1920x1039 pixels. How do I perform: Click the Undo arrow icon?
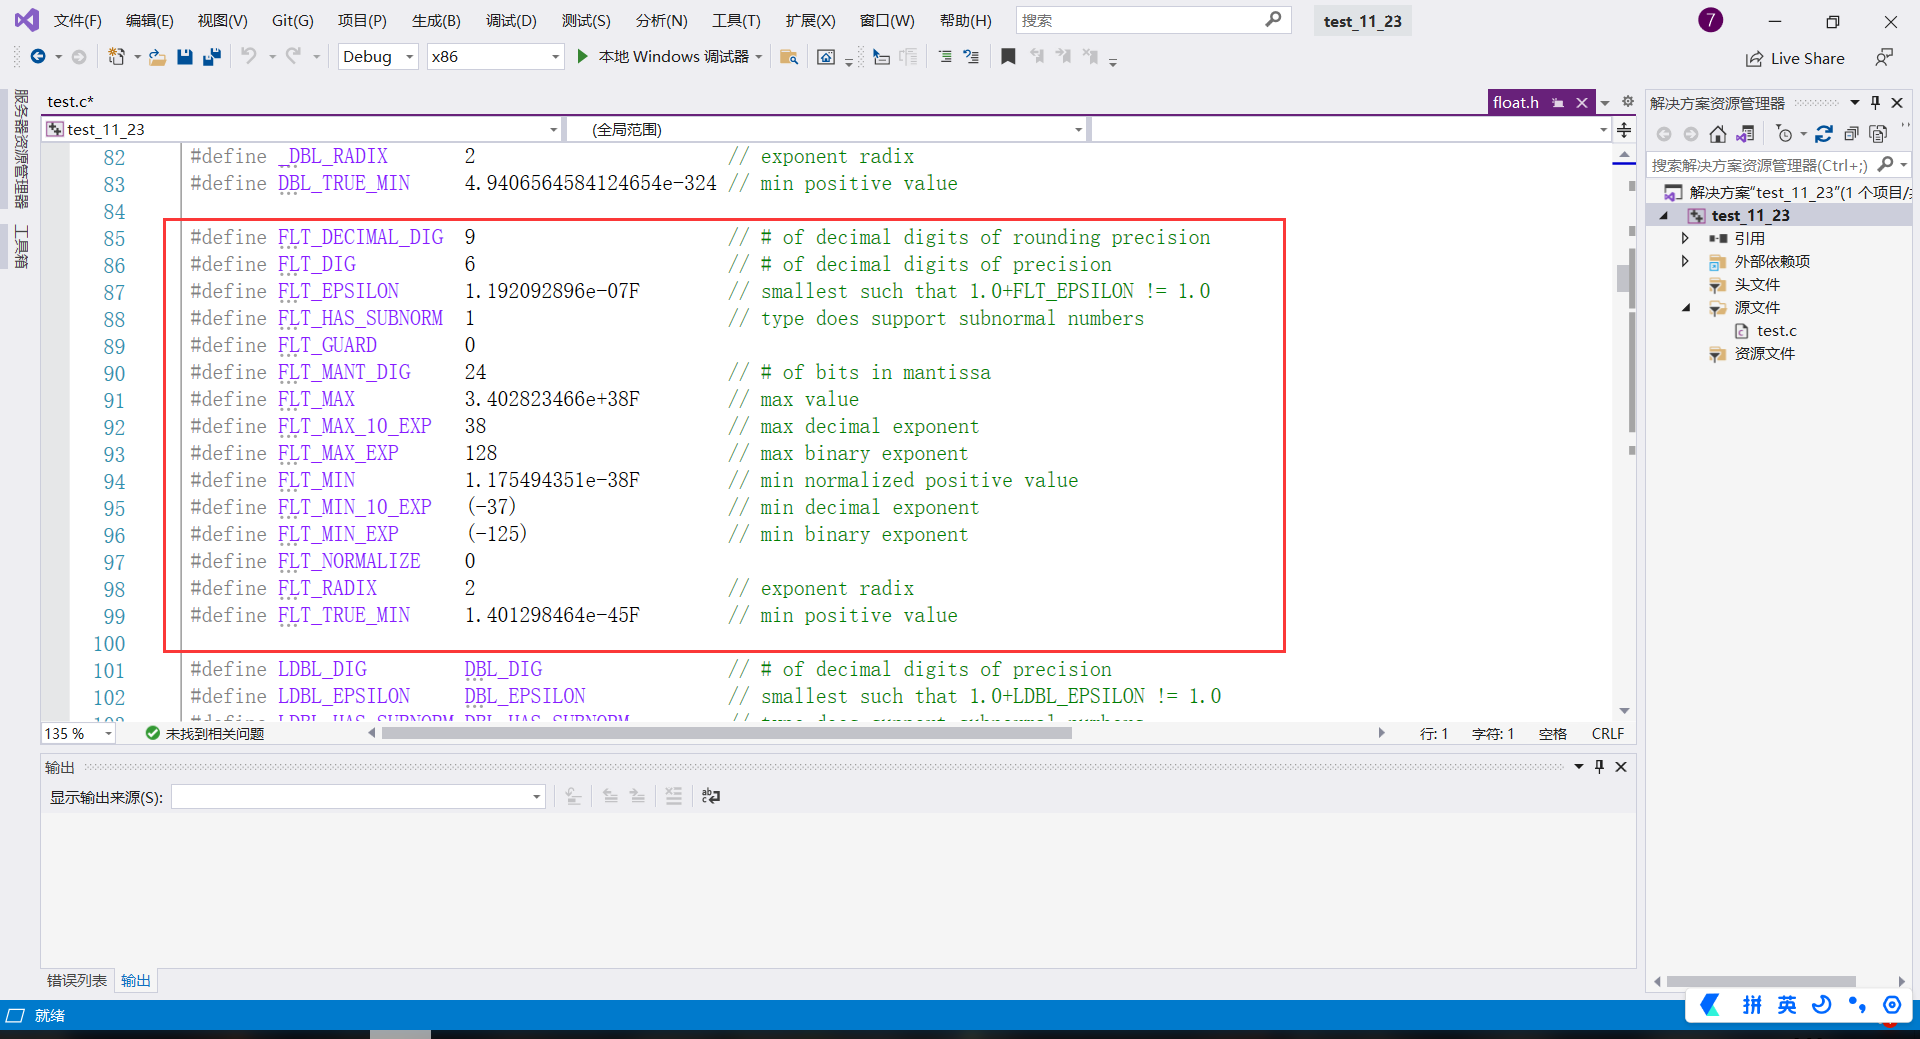(249, 57)
